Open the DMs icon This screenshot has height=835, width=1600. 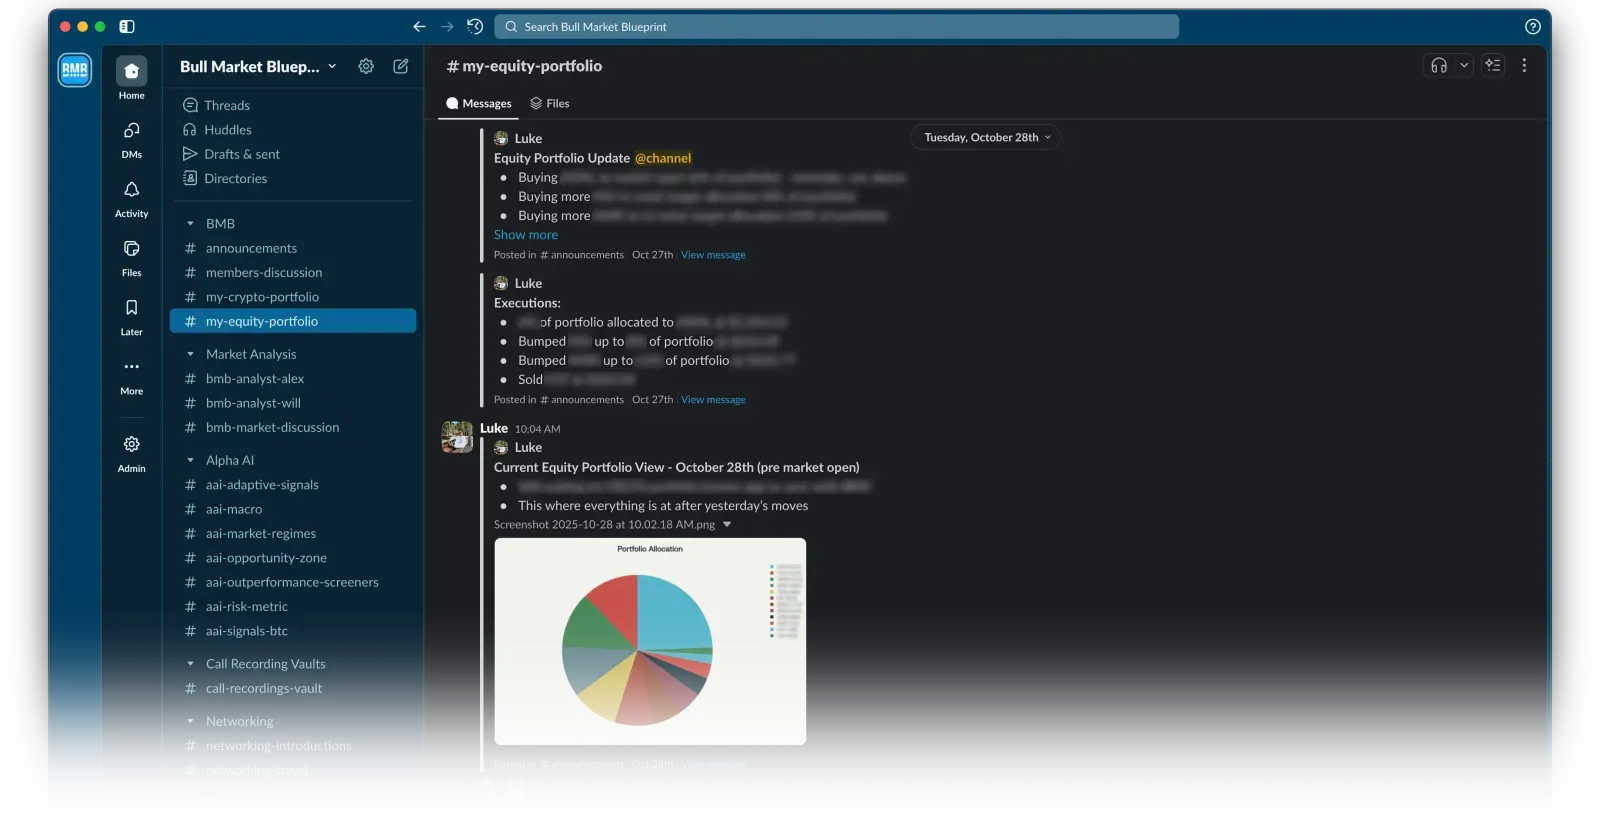tap(131, 131)
